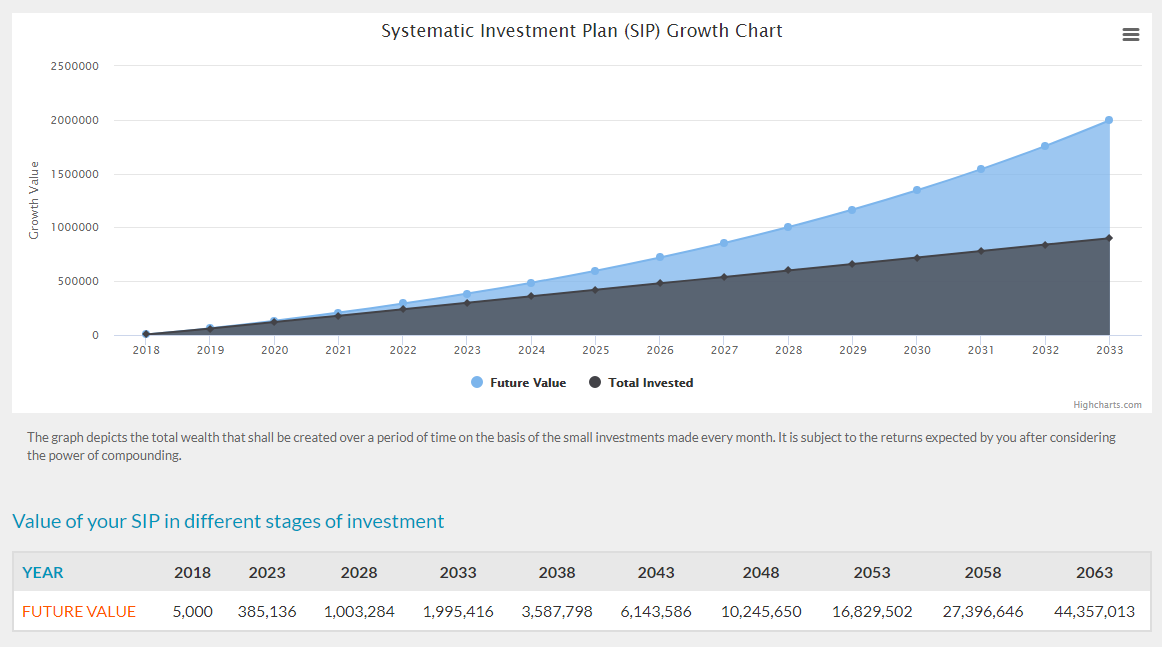
Task: Select the 44,357,013 future value cell
Action: tap(1094, 612)
